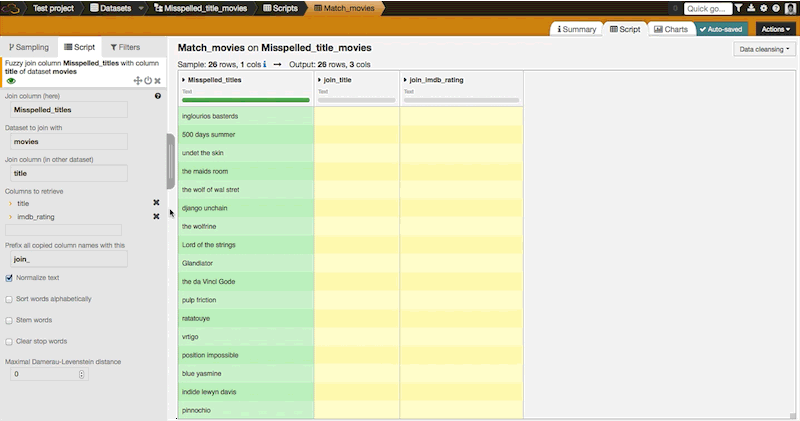Uncheck the Normalize text checkbox
This screenshot has height=421, width=800.
[x=9, y=278]
